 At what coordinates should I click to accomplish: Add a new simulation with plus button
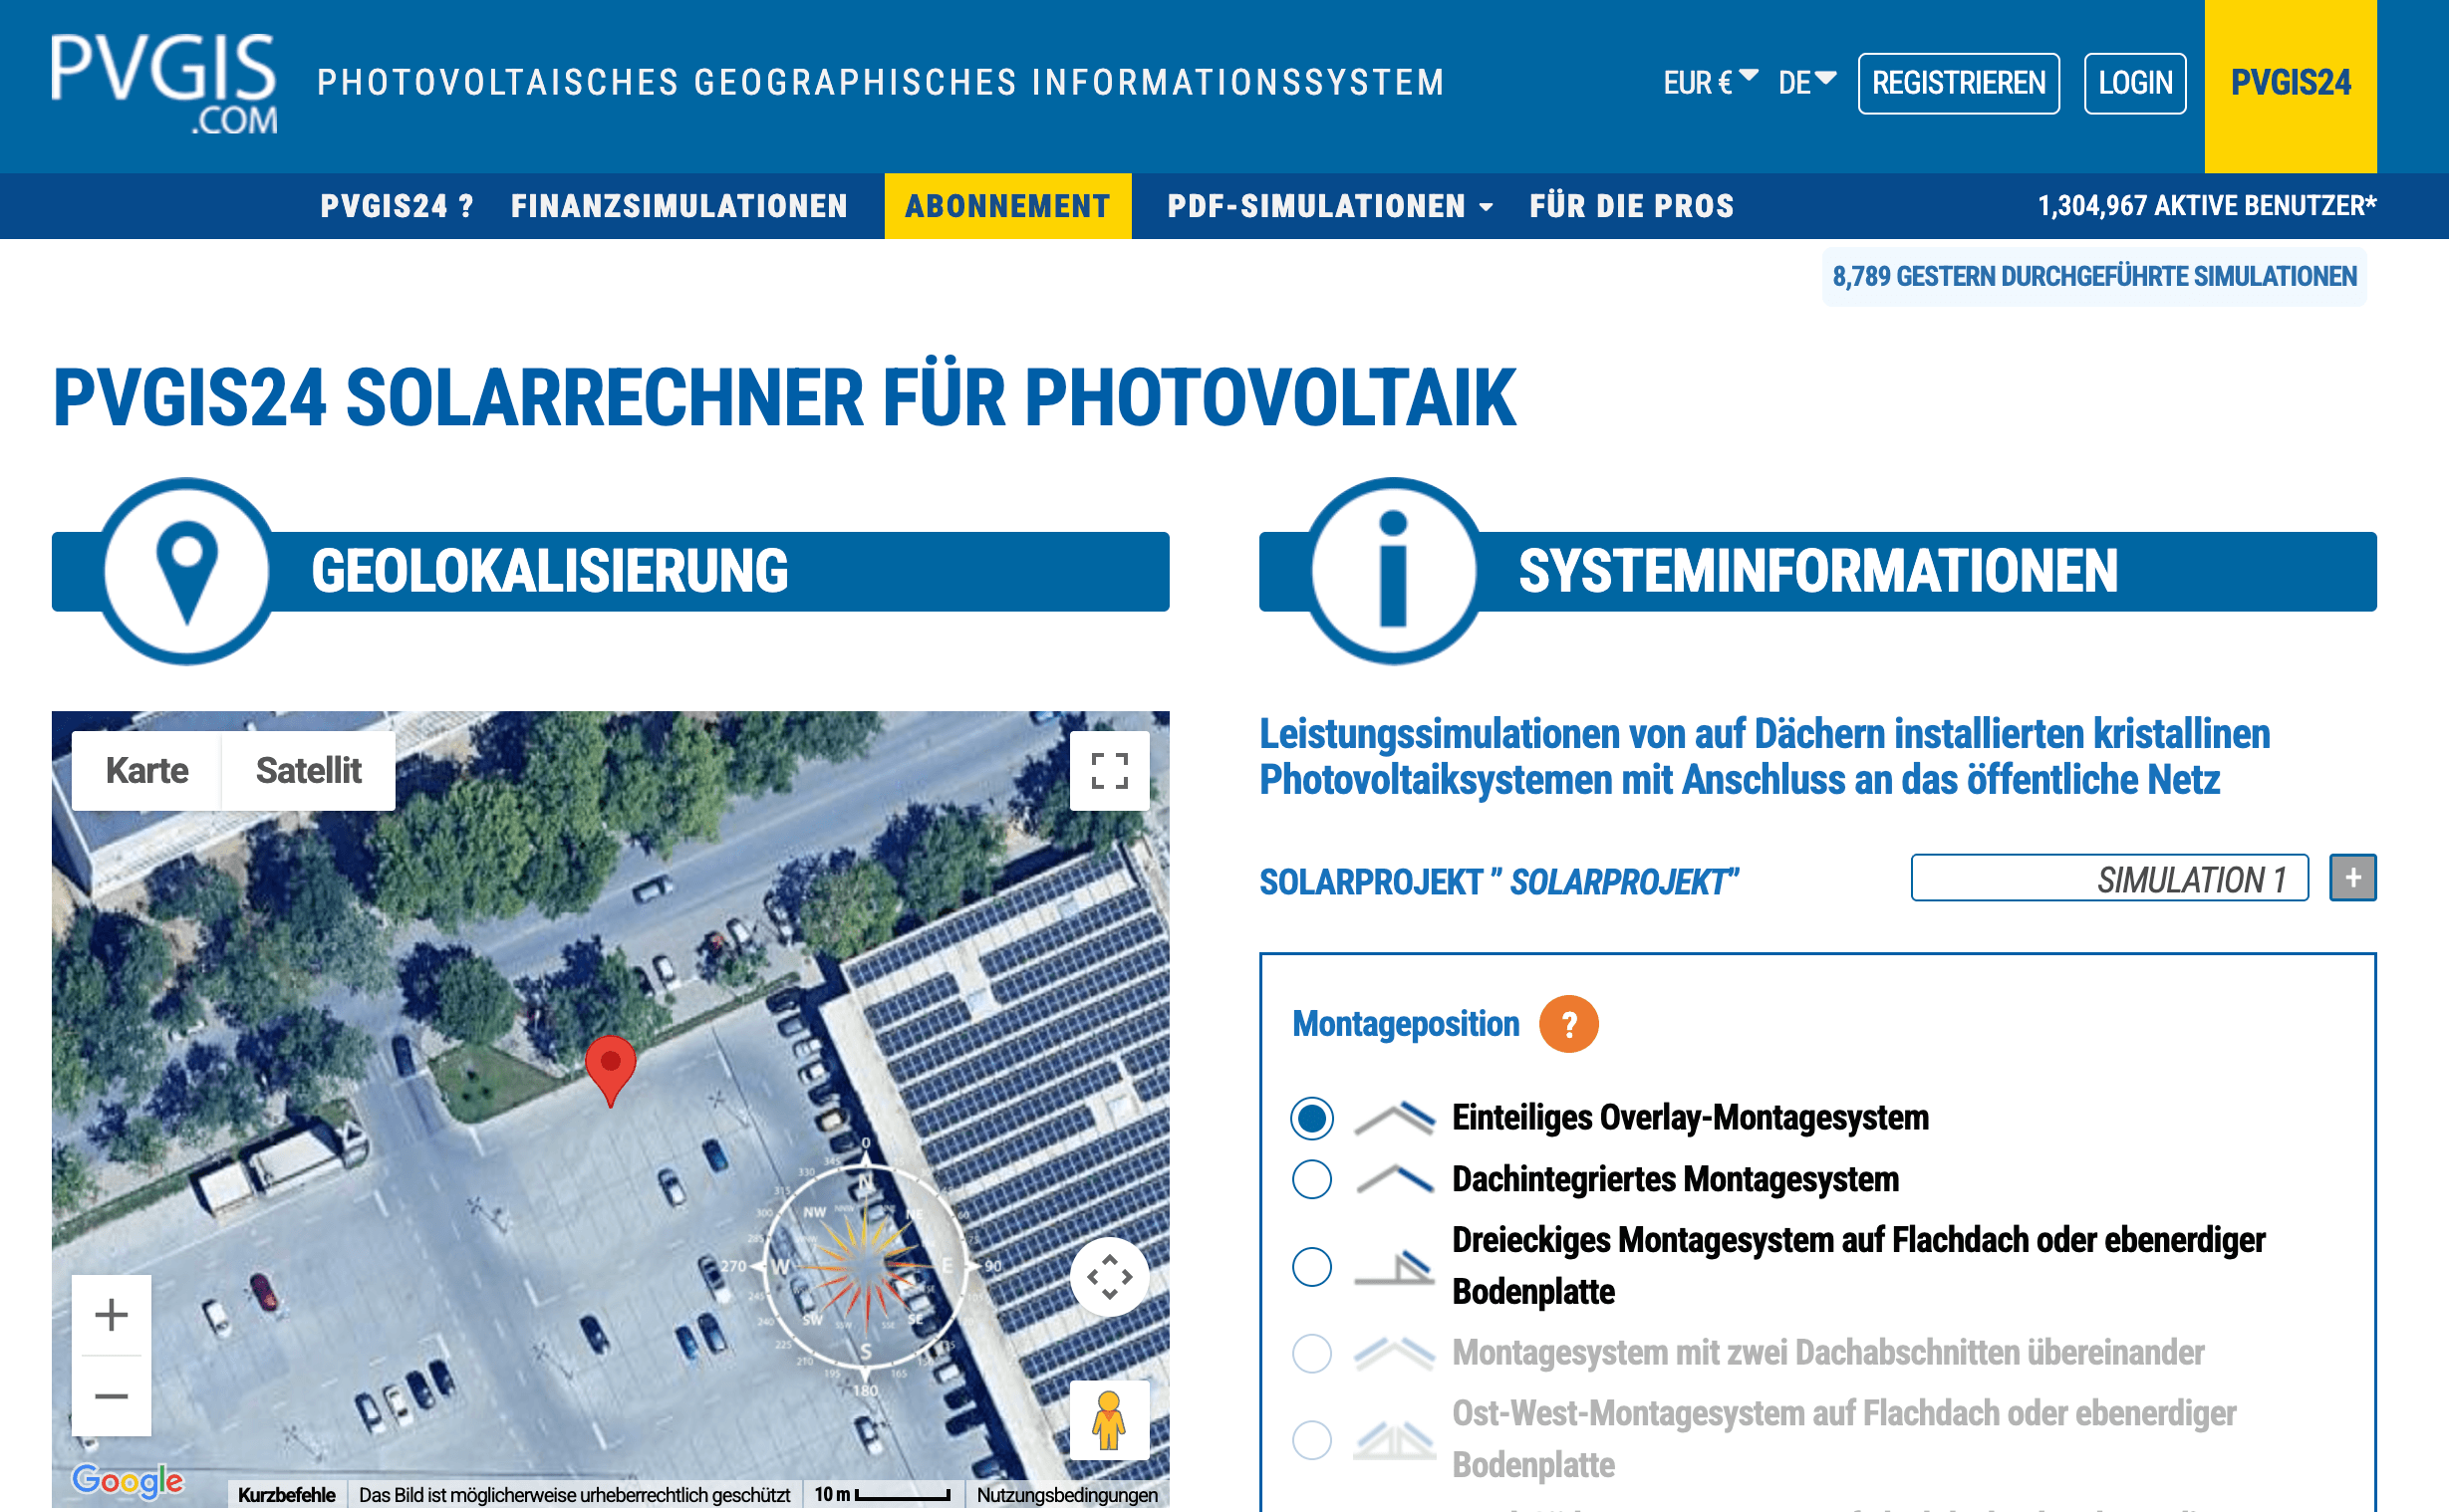click(x=2352, y=878)
